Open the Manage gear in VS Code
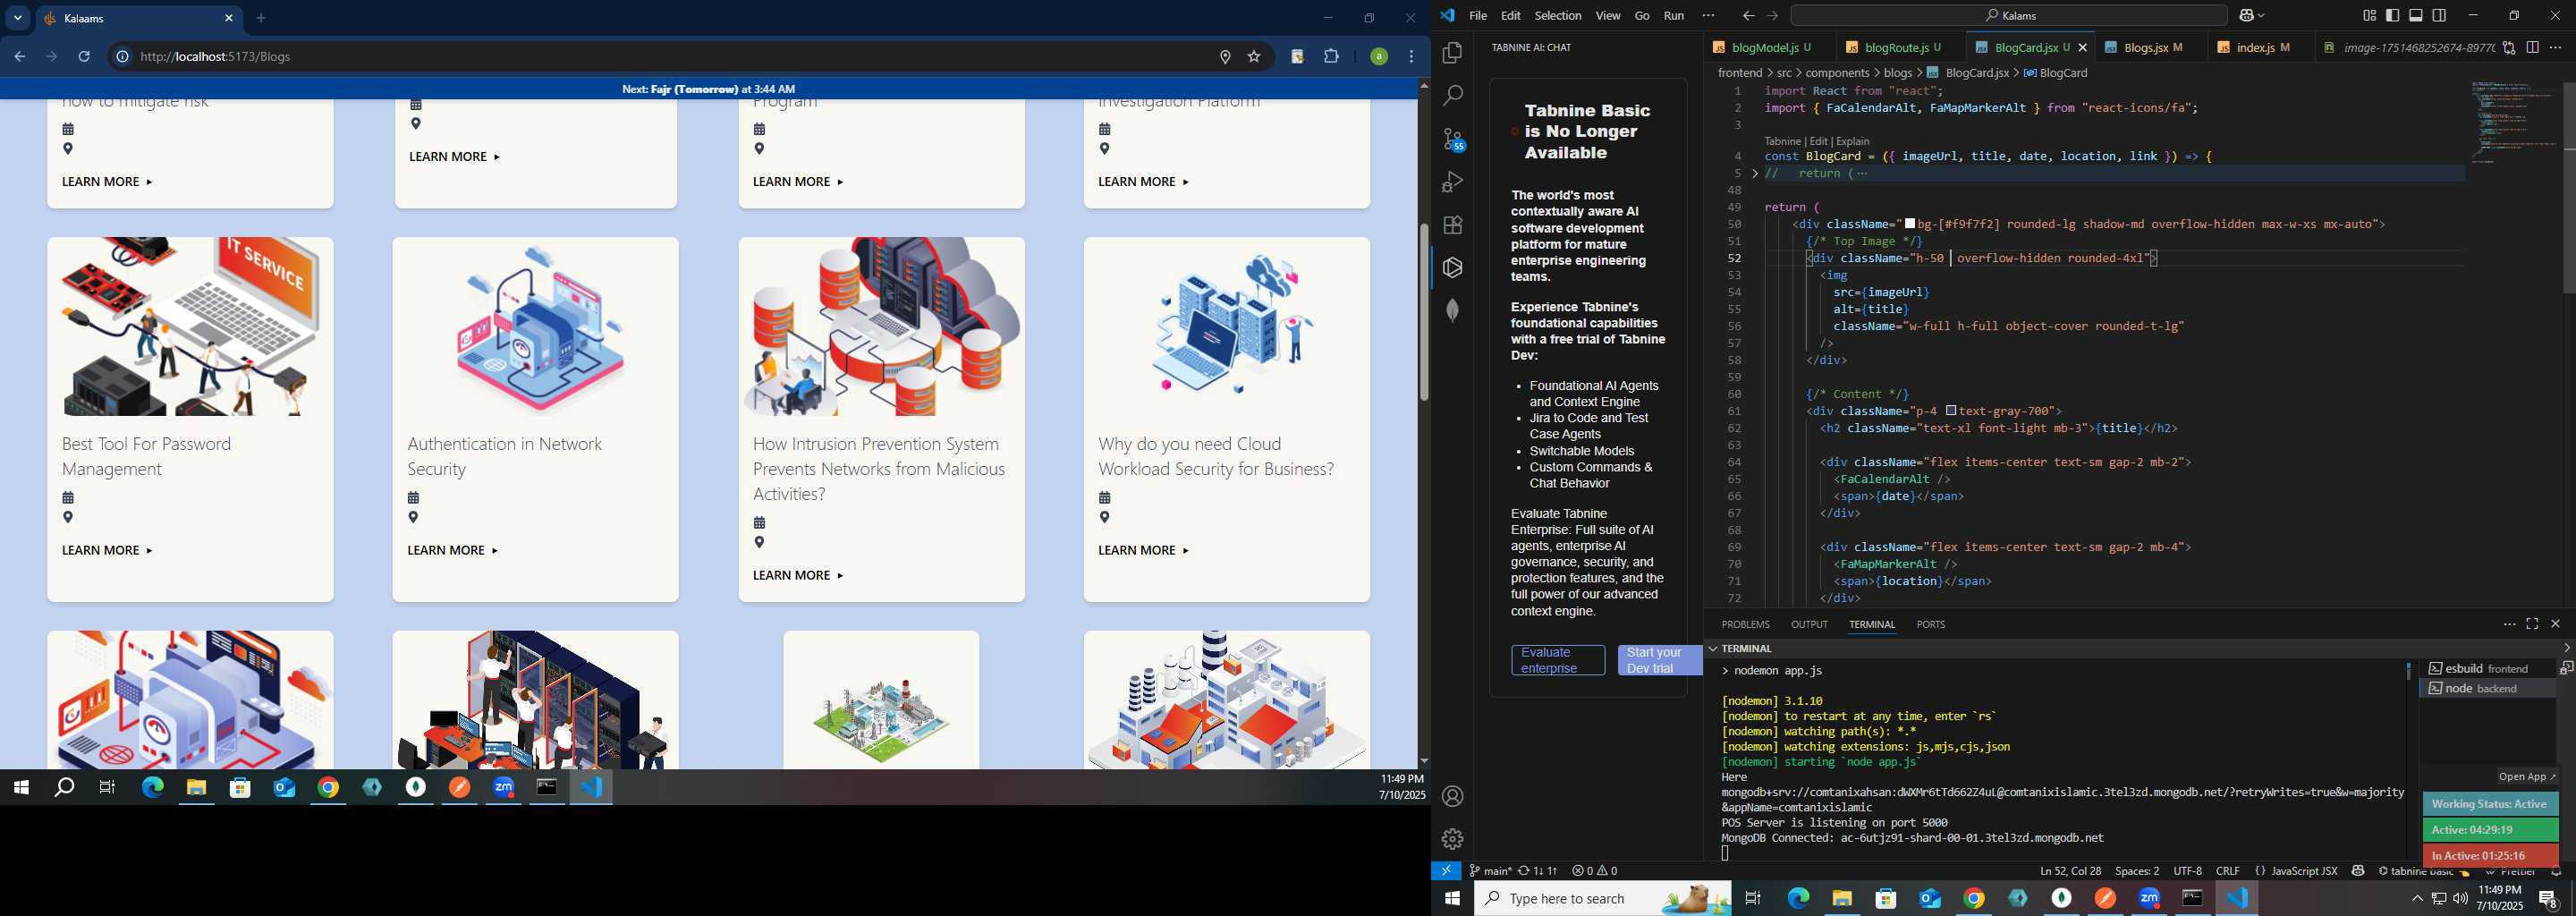The height and width of the screenshot is (916, 2576). [1452, 839]
